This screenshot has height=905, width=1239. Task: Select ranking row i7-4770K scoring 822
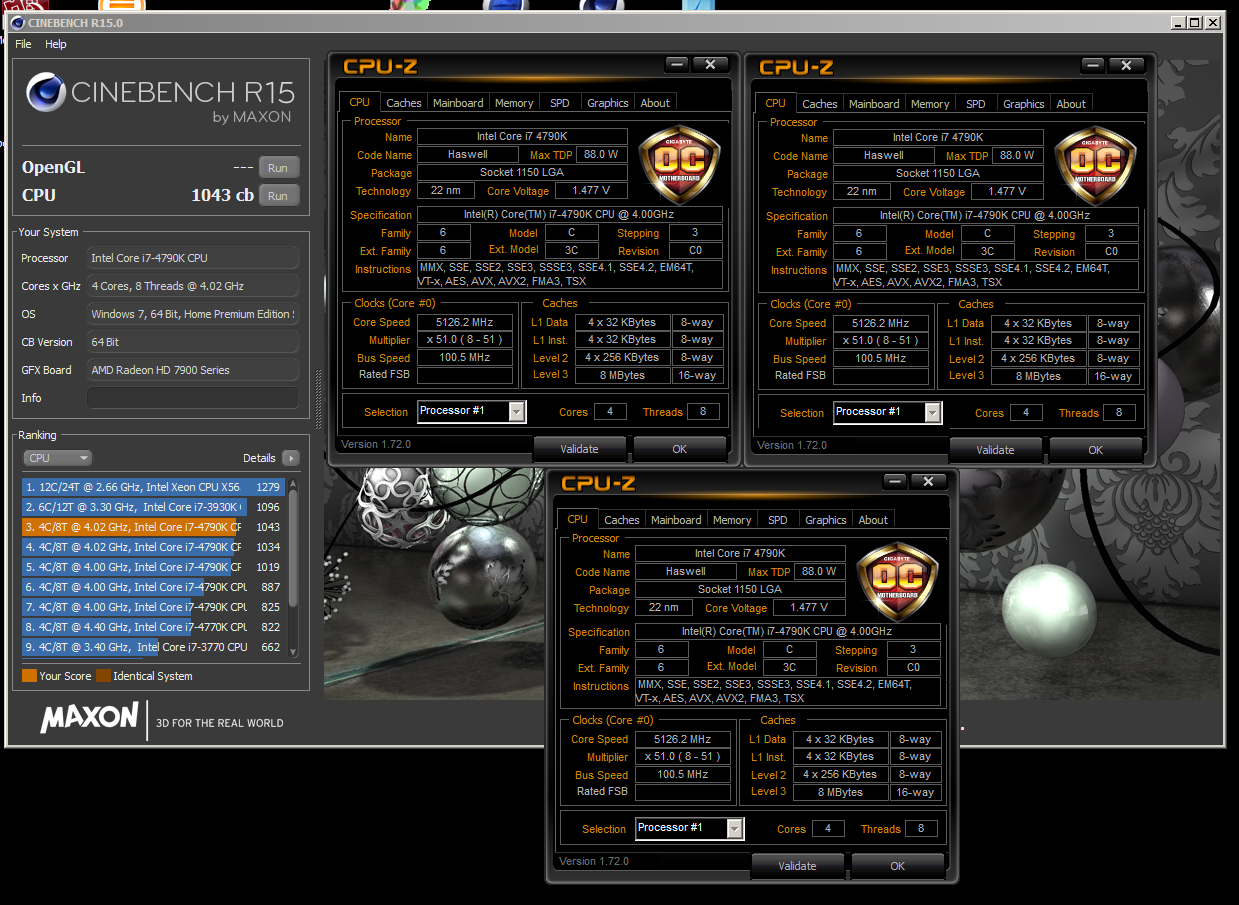(x=154, y=627)
